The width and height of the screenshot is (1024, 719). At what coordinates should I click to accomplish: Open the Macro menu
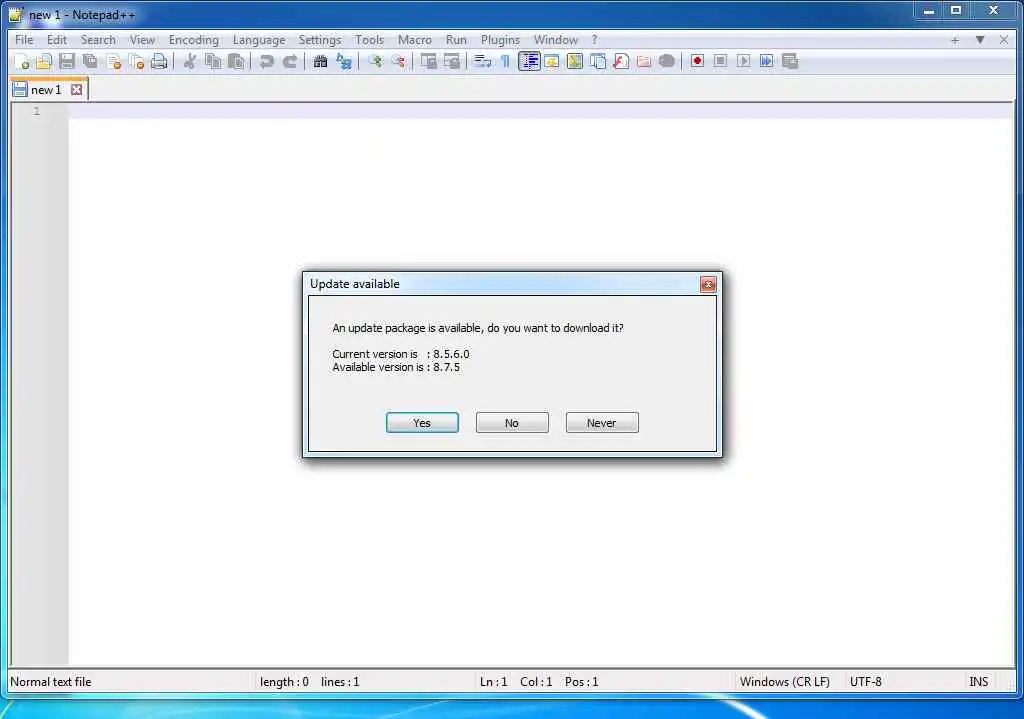pos(415,40)
